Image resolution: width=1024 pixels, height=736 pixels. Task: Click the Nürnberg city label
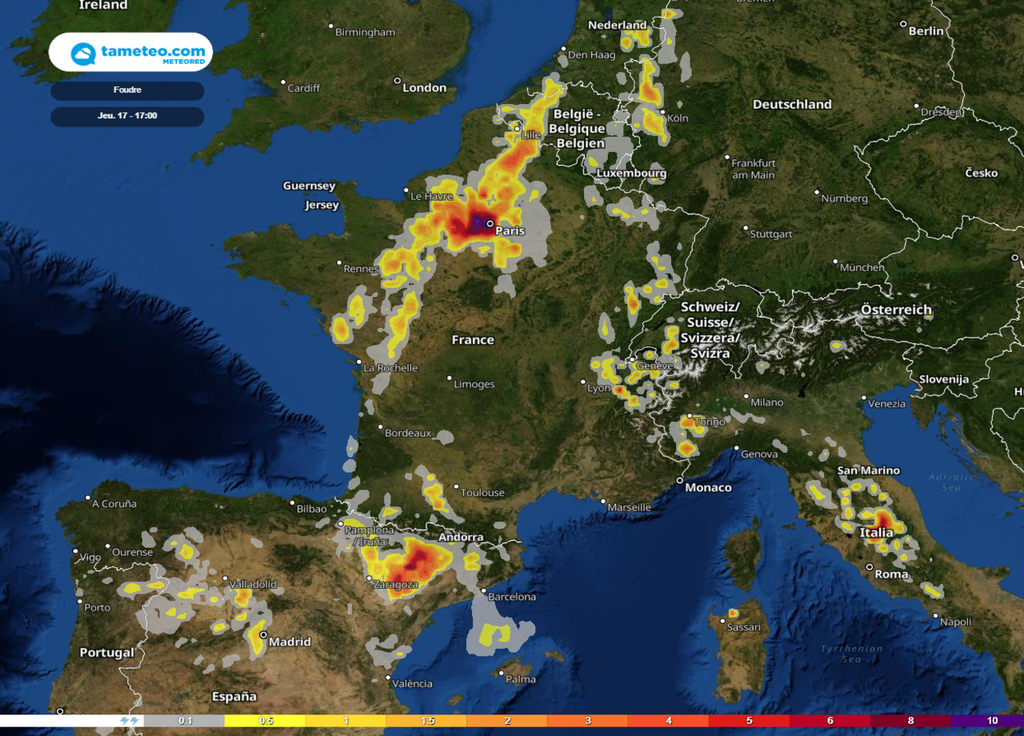pyautogui.click(x=844, y=199)
